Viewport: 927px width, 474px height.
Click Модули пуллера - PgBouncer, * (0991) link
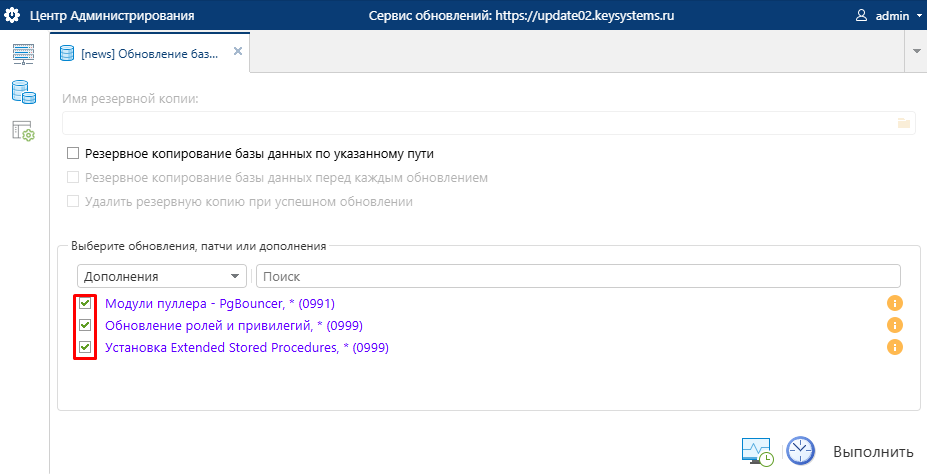pos(220,304)
